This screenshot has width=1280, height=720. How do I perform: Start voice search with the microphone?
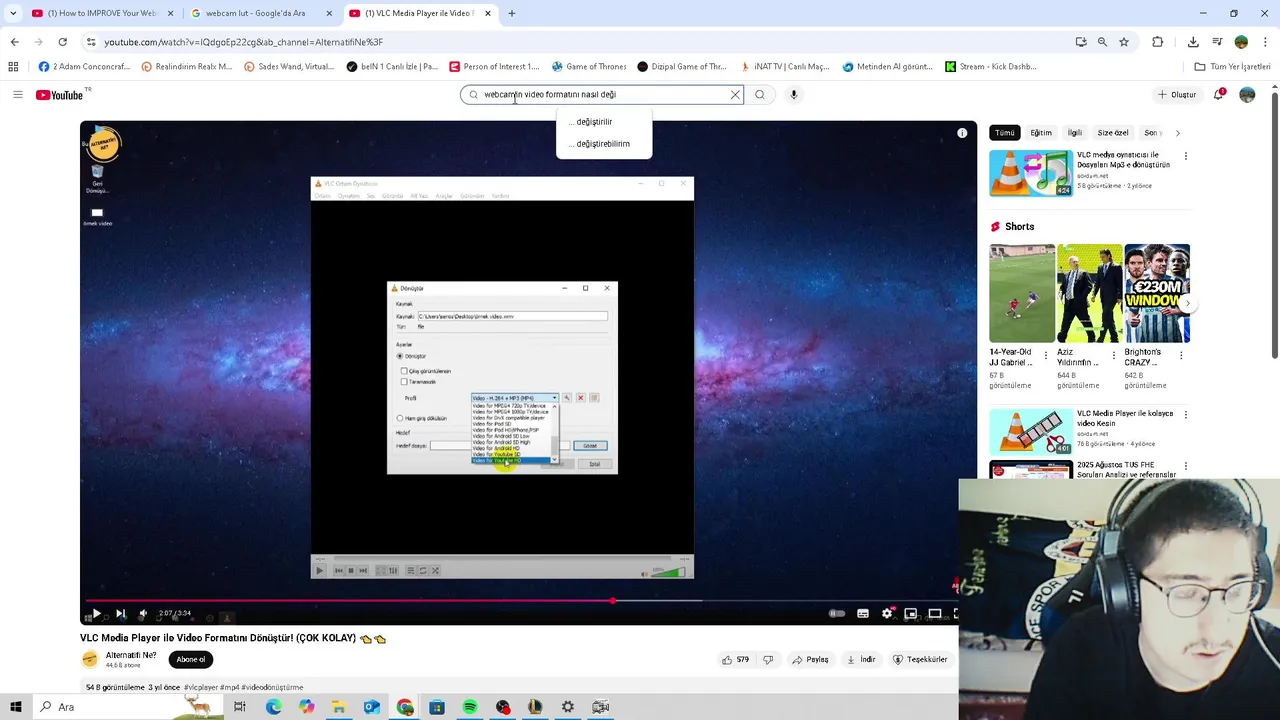click(x=794, y=95)
